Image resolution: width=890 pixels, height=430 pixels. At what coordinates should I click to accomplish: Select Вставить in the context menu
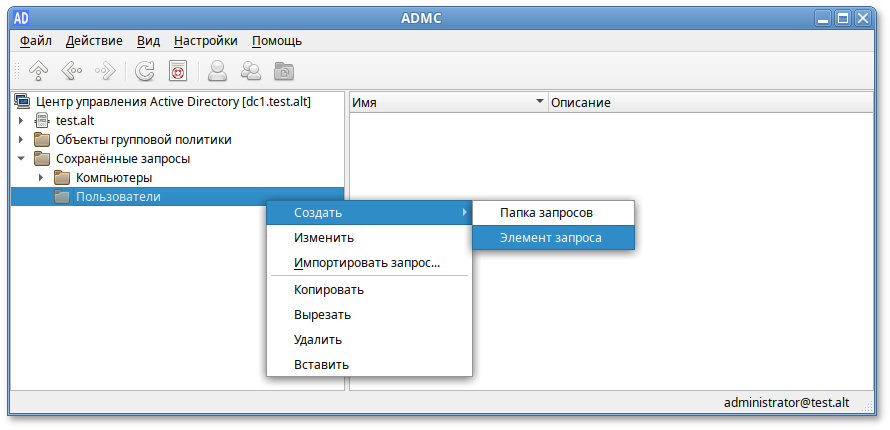369,365
